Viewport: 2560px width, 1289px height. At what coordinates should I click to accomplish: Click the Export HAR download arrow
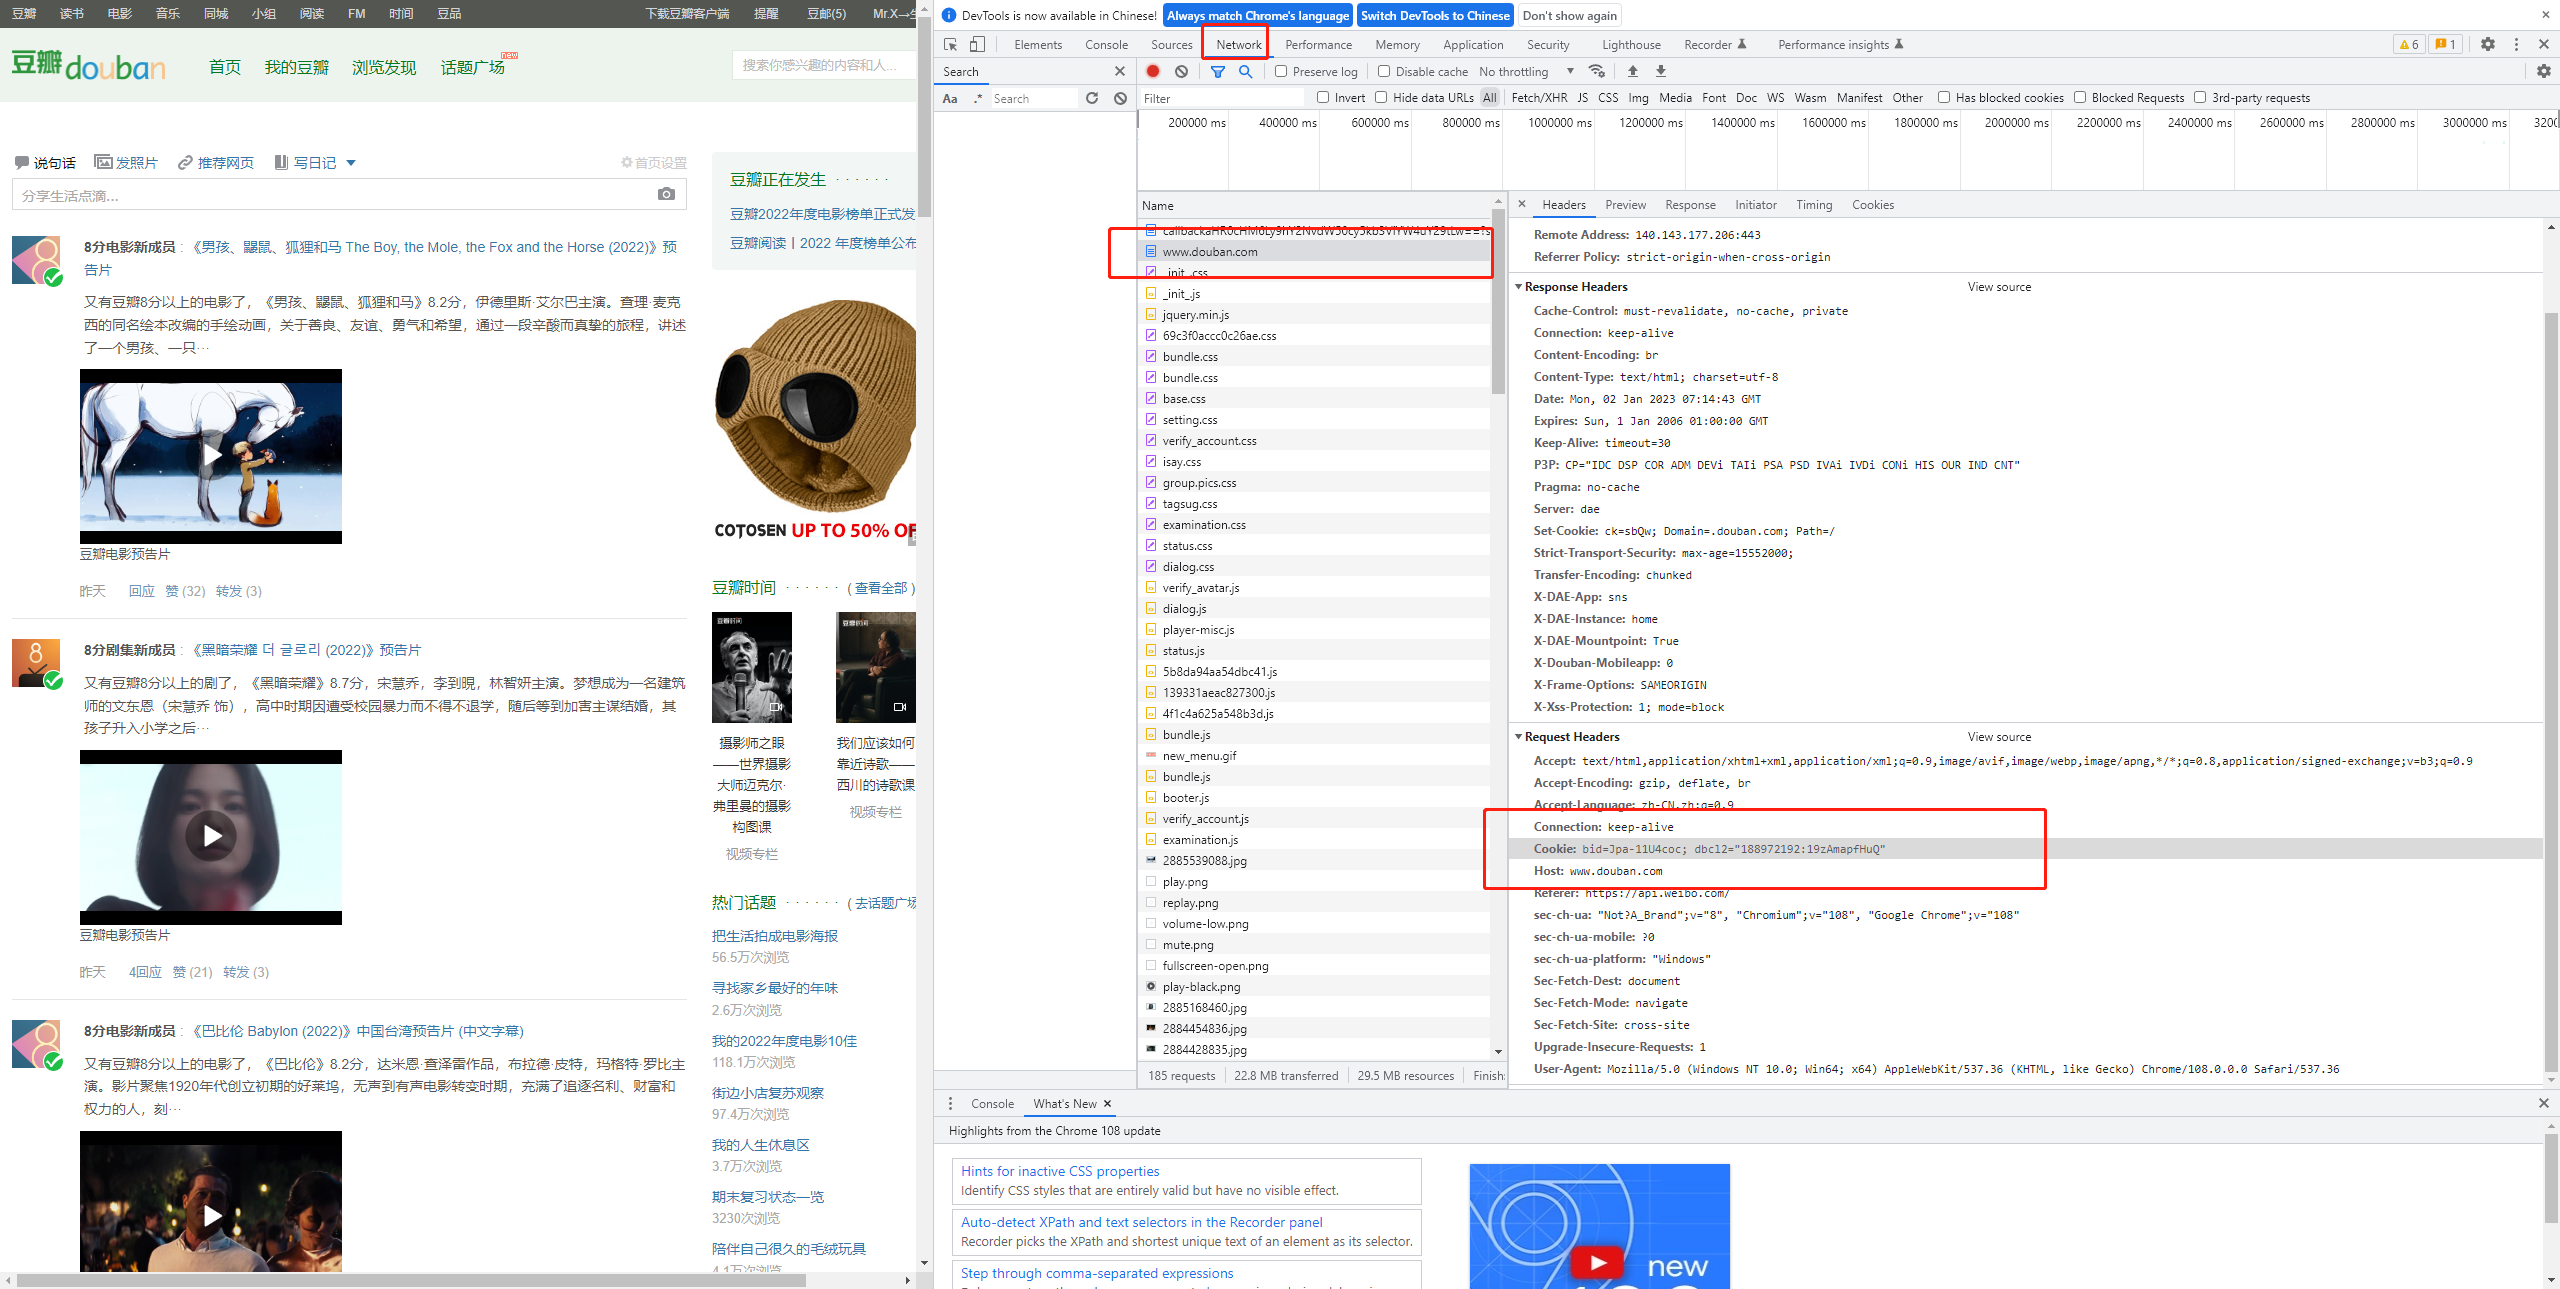tap(1661, 71)
